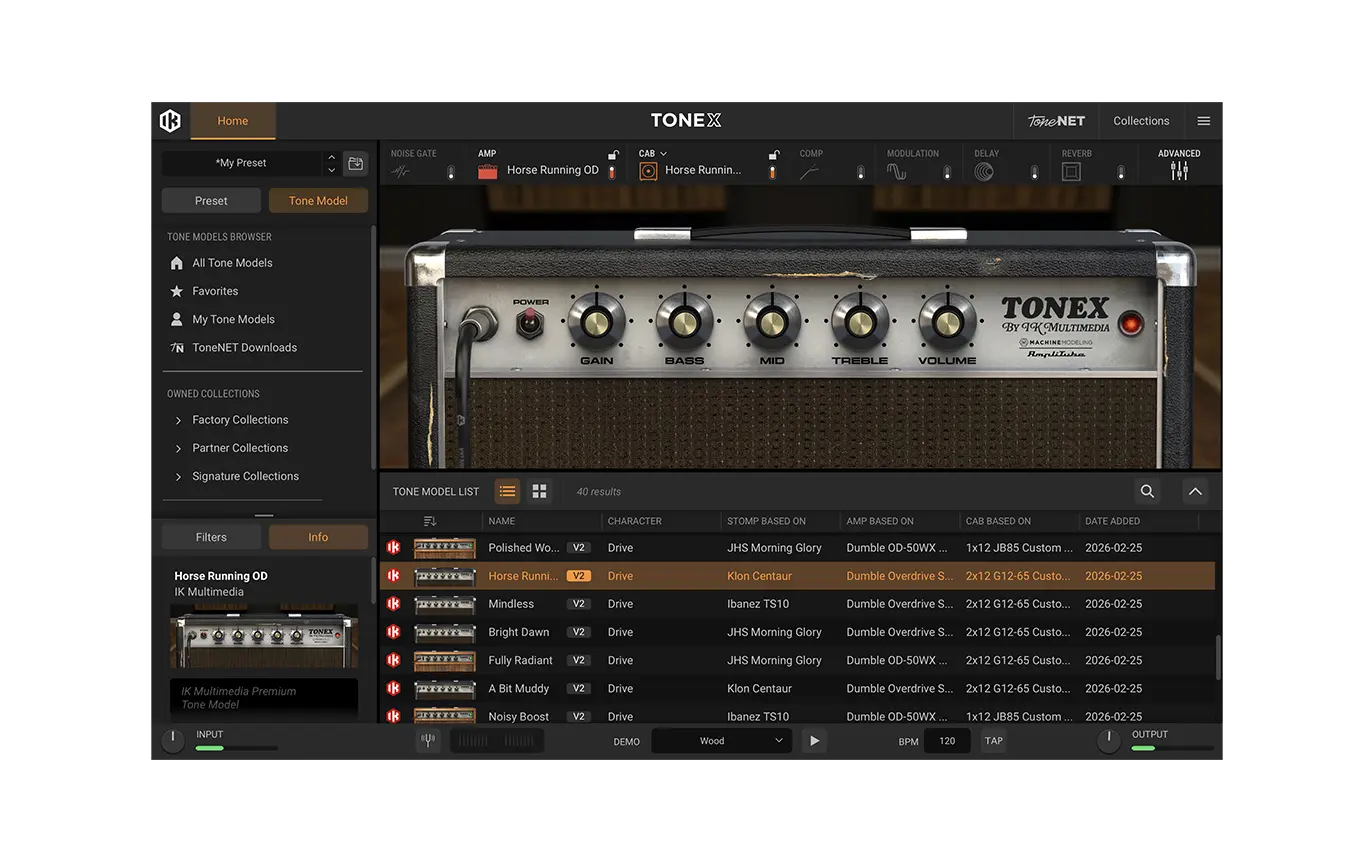Click the My Tone Models person icon
Viewport: 1372px width, 860px height.
pos(177,319)
